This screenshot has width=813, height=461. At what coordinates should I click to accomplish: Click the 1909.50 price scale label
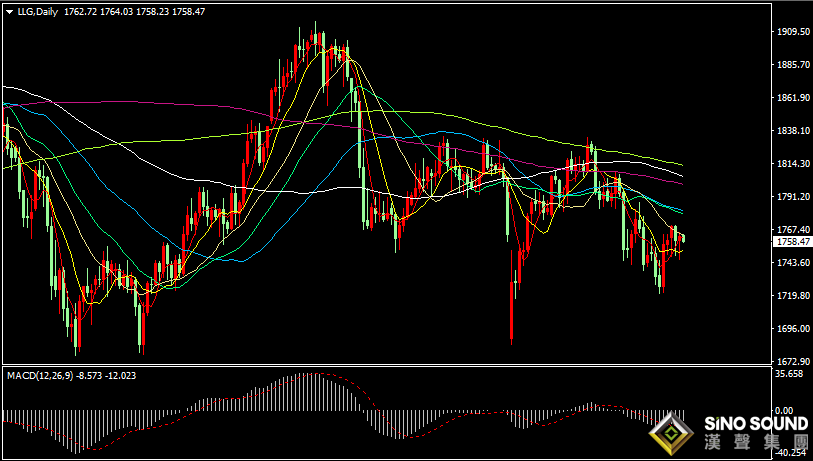pyautogui.click(x=793, y=32)
